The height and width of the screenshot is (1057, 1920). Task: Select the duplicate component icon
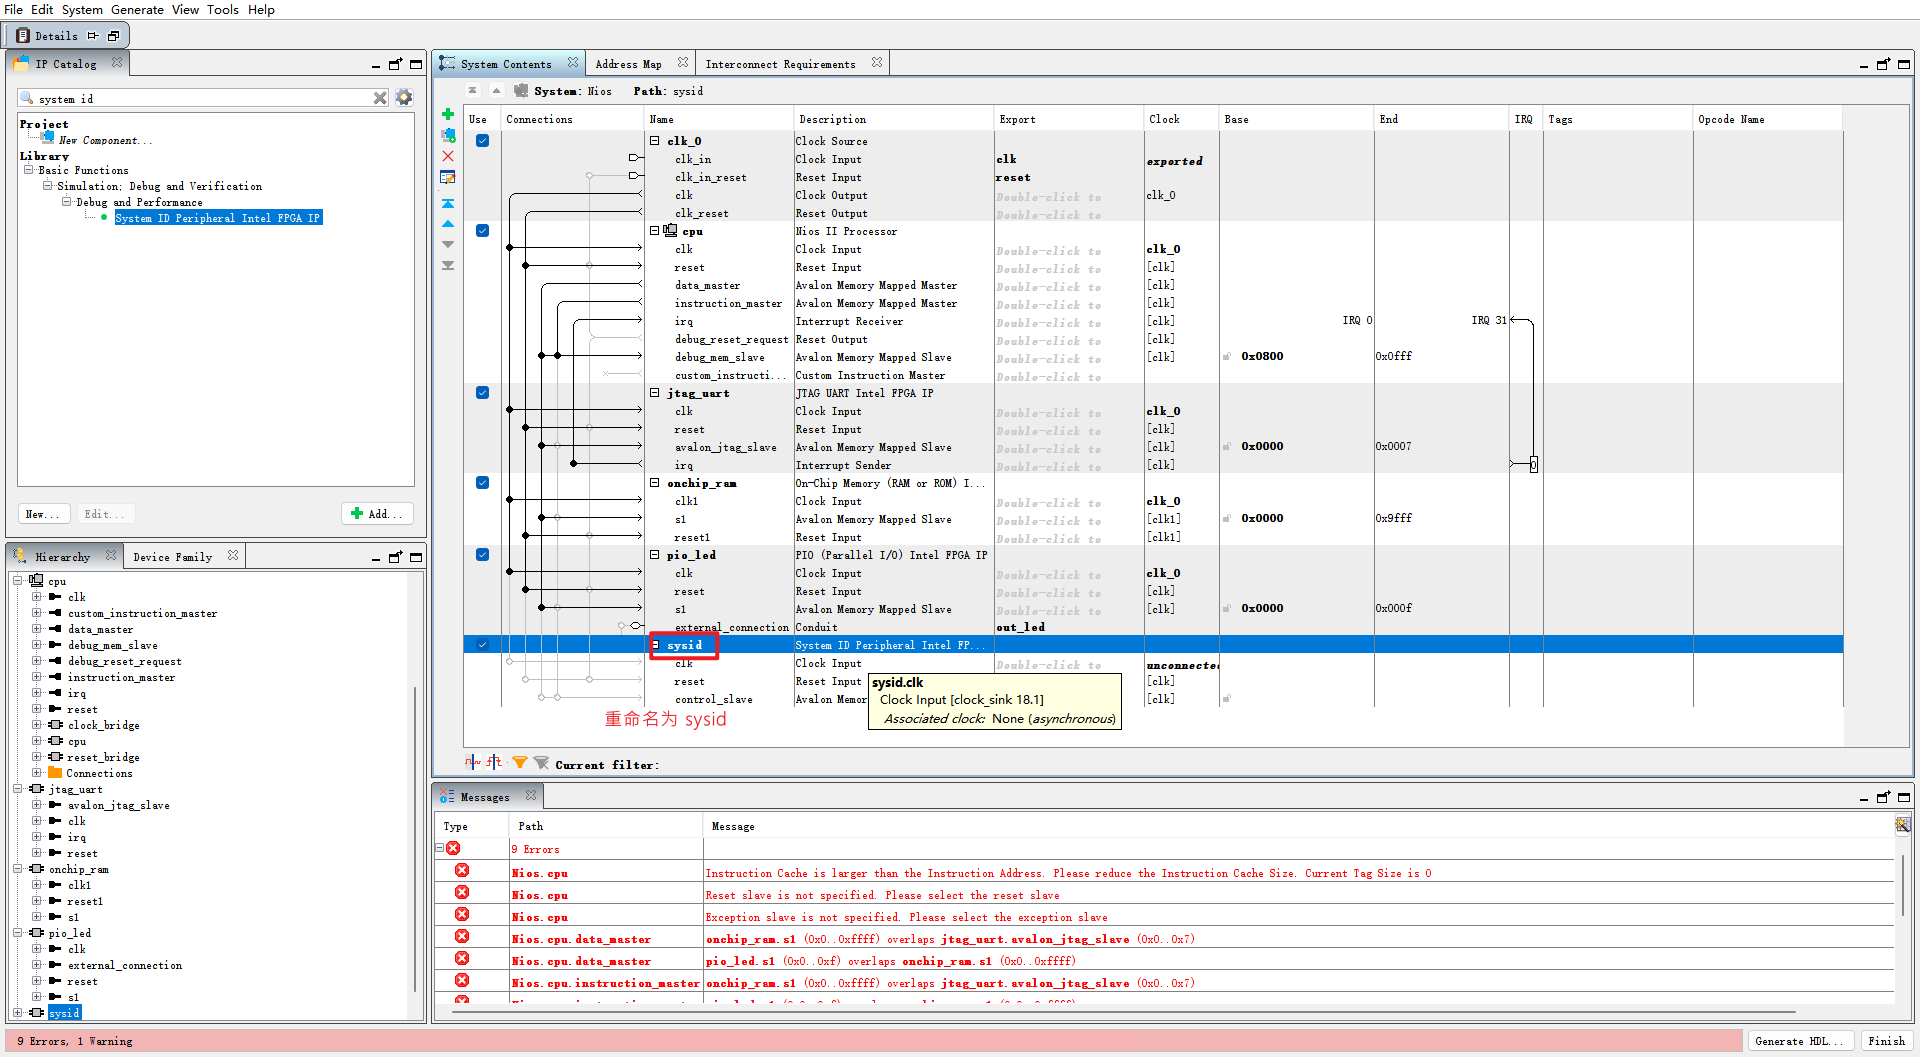[447, 137]
